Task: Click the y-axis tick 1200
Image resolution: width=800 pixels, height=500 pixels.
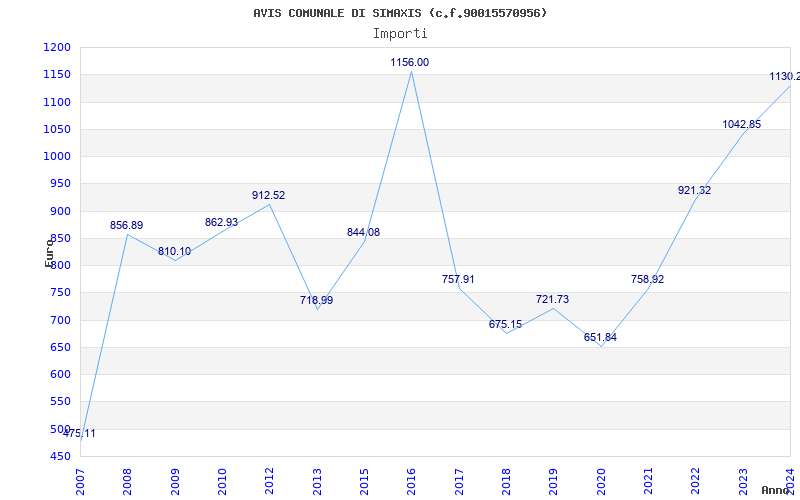Action: (x=57, y=47)
